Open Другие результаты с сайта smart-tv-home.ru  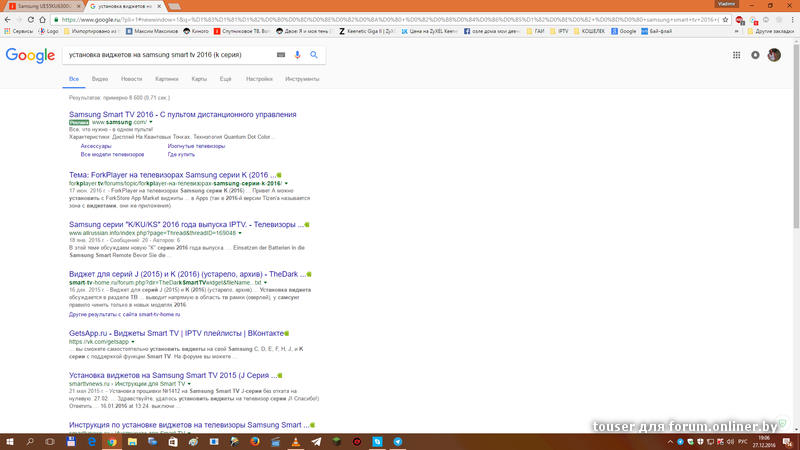[x=124, y=315]
